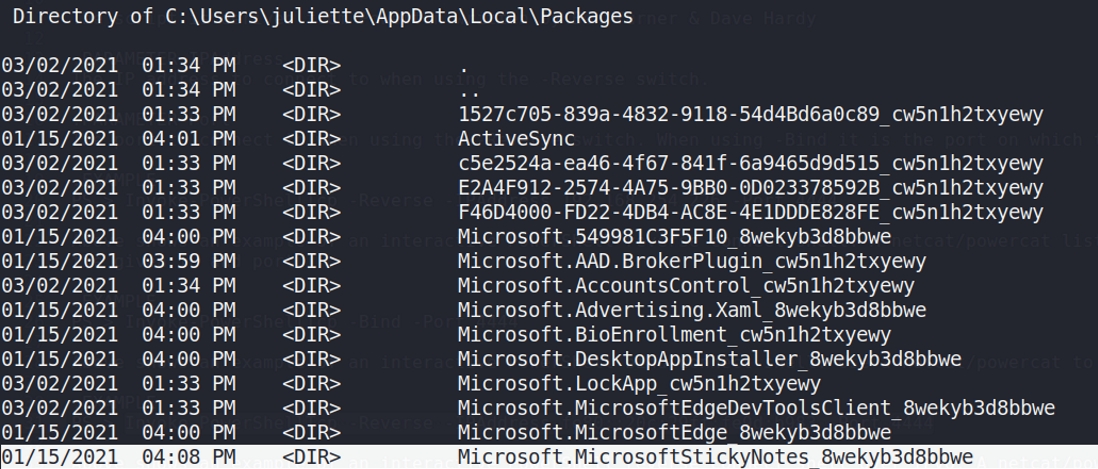This screenshot has width=1098, height=469.
Task: Click the F46D4000-FD22-4DB4 package folder name
Action: [750, 212]
